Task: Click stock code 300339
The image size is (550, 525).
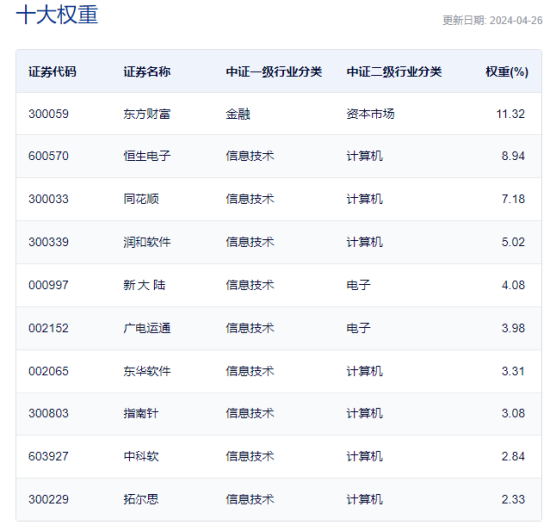Action: pos(48,242)
